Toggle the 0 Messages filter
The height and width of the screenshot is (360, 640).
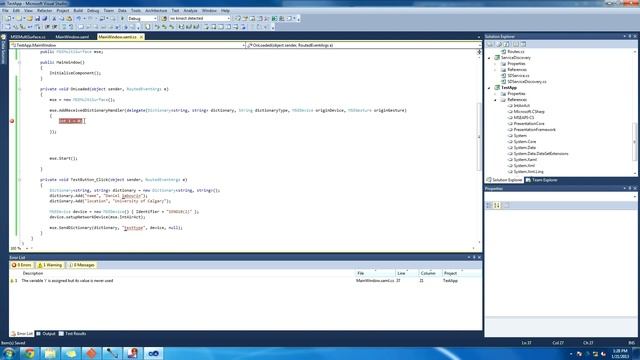tap(82, 265)
